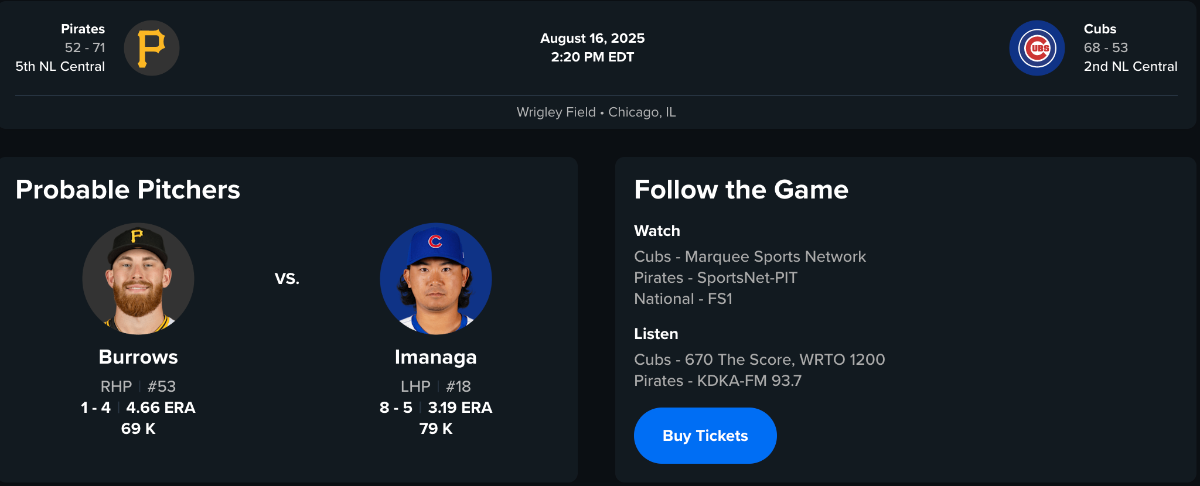This screenshot has height=486, width=1200.
Task: Select the Cubs team name
Action: 1100,29
